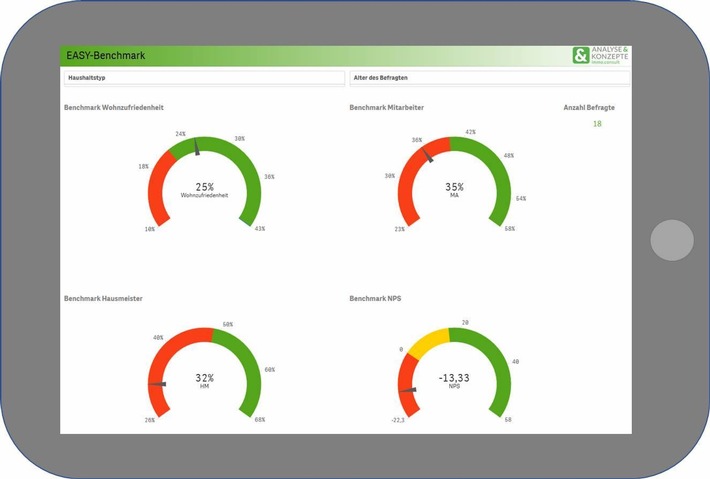Viewport: 710px width, 479px height.
Task: Open the Haushaltstyp filter box
Action: pos(204,78)
